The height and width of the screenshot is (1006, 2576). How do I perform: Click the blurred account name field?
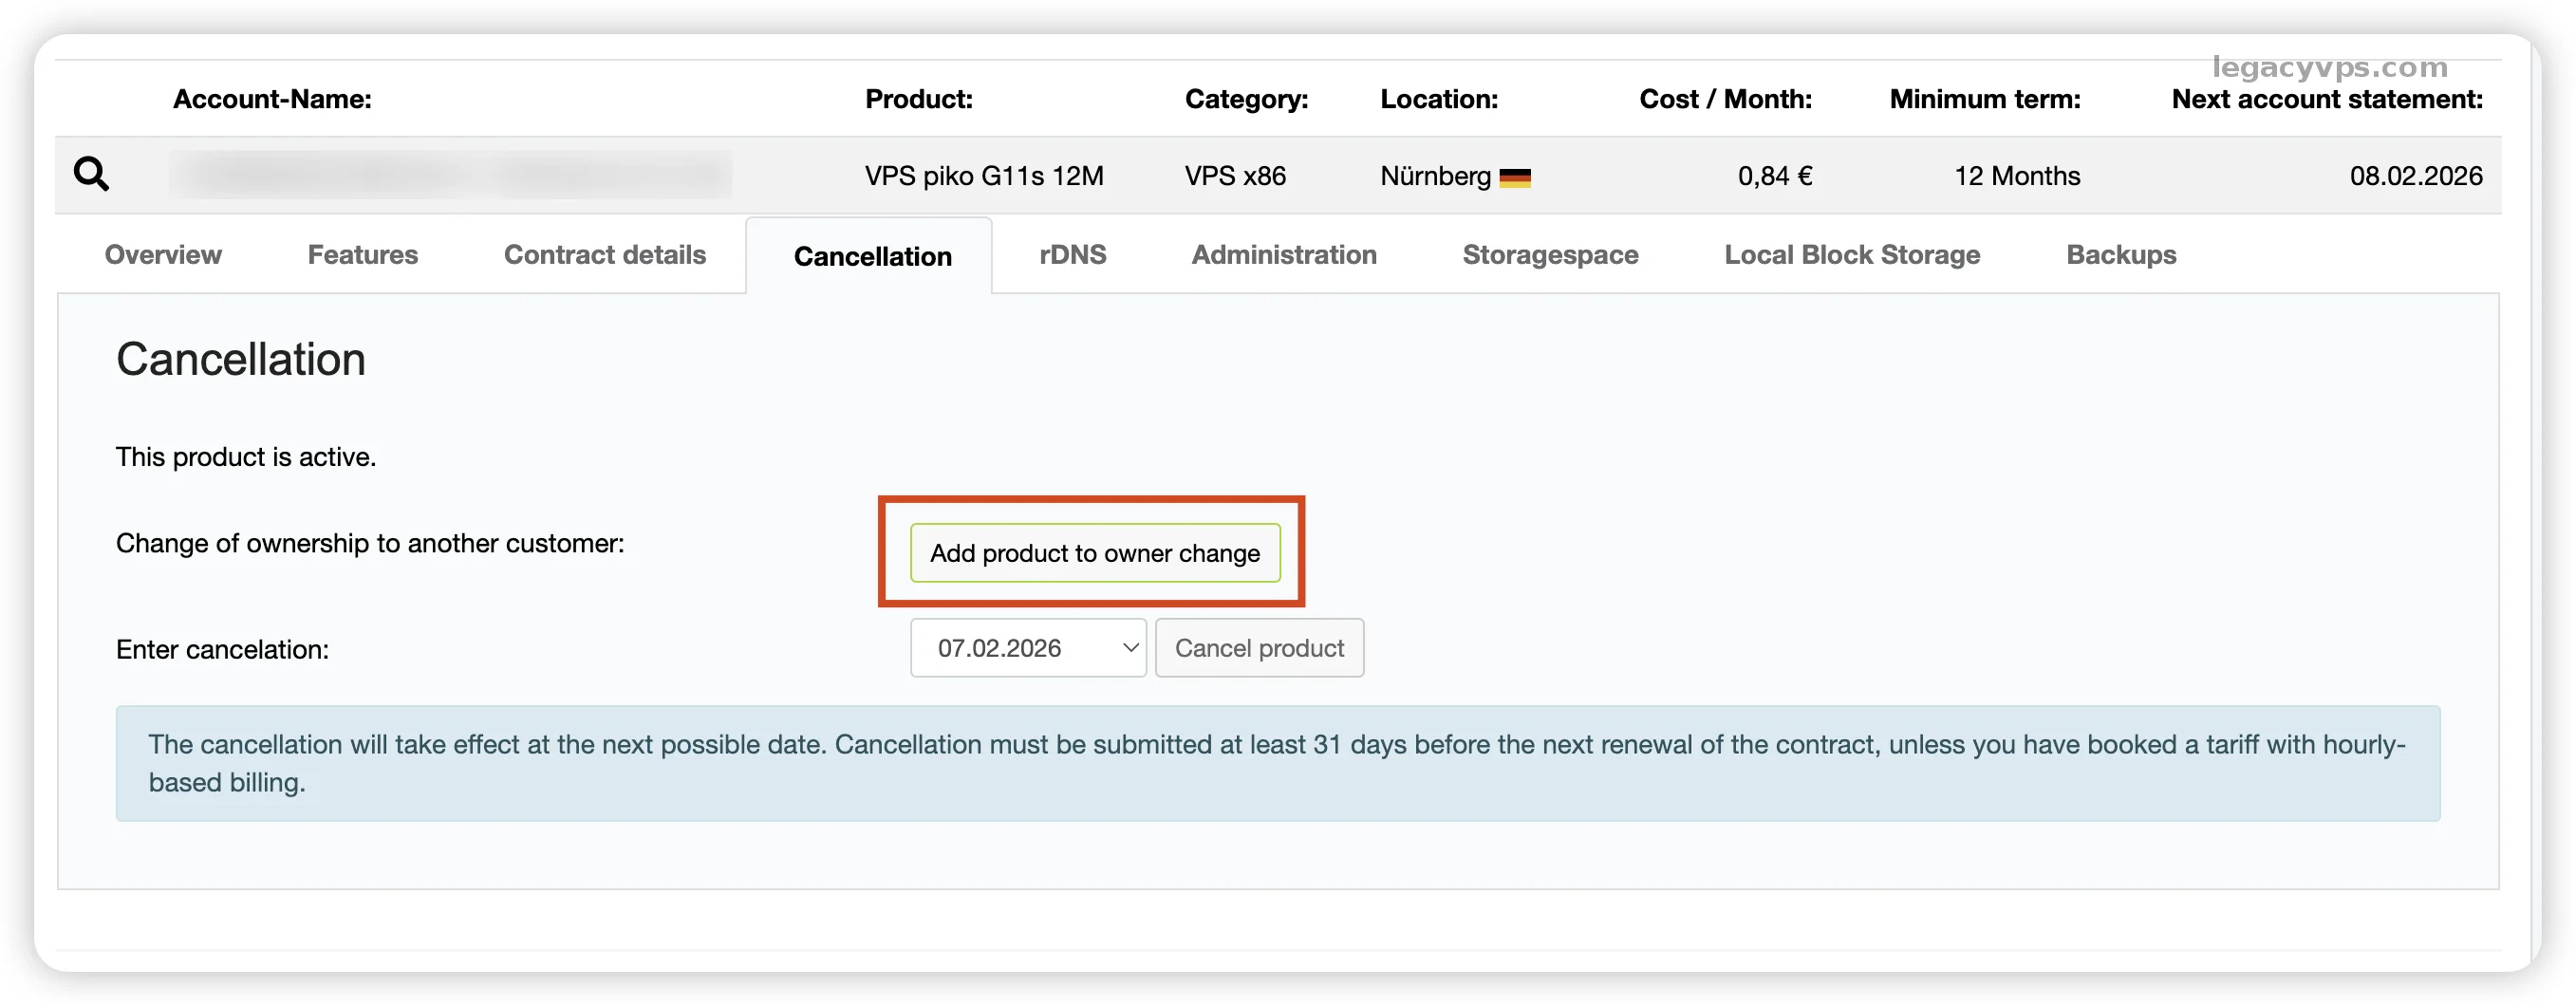coord(450,175)
